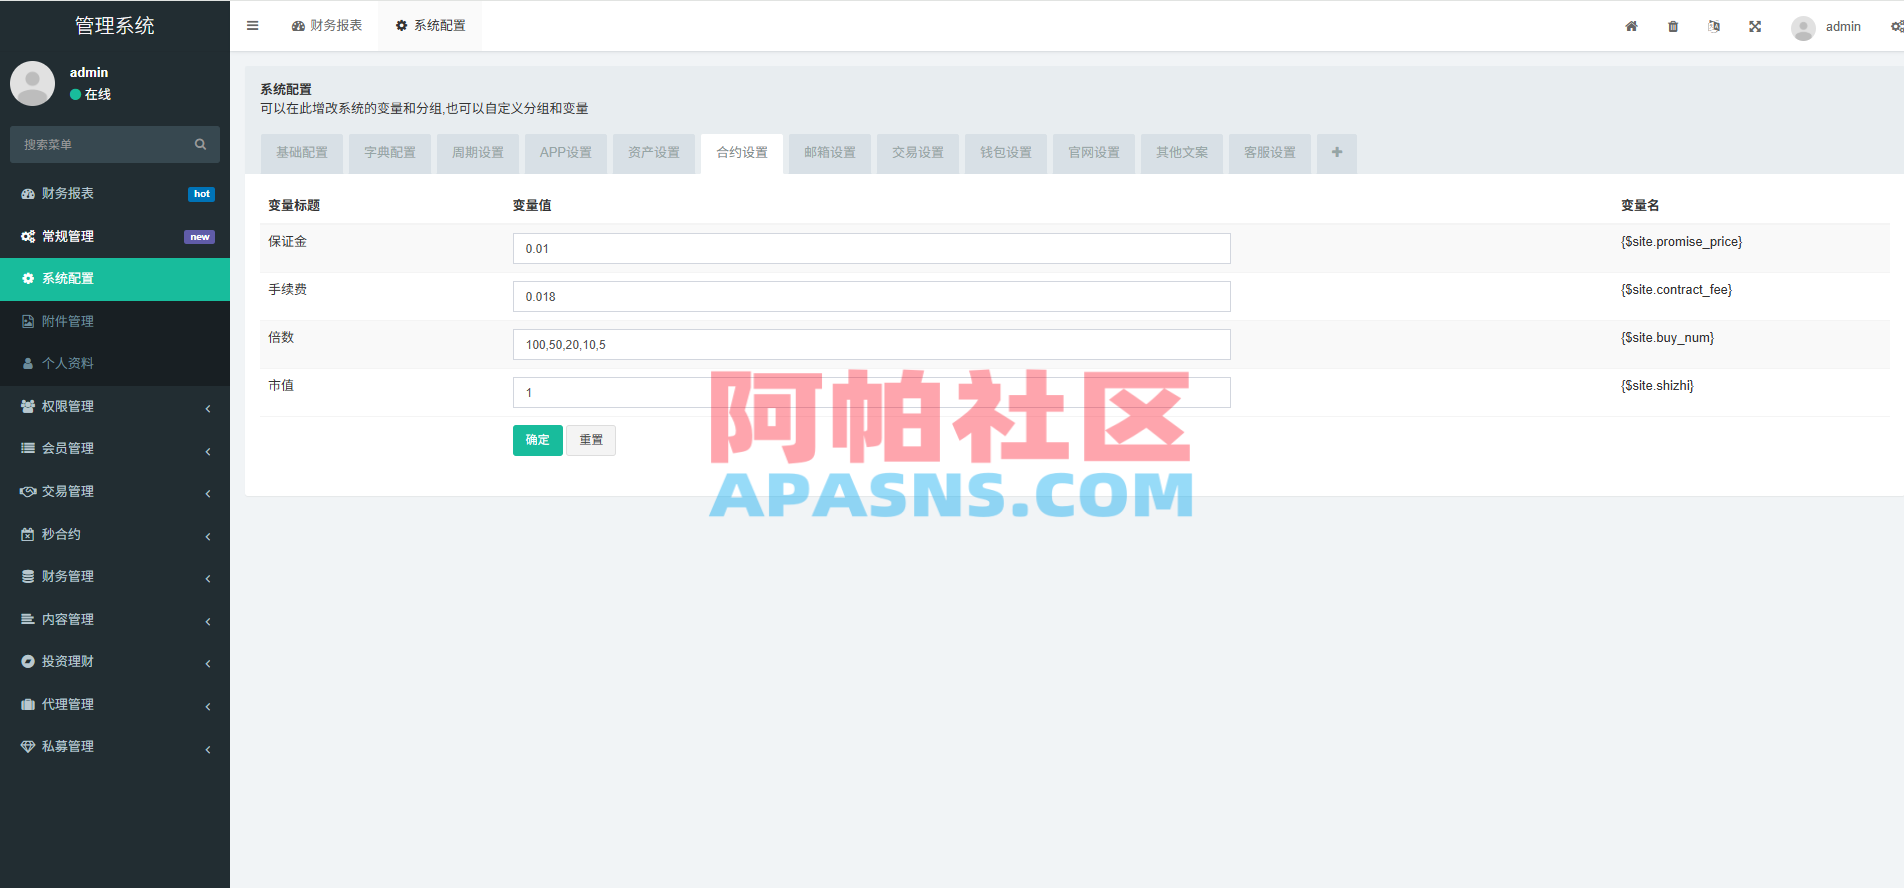Screen dimensions: 1904x888
Task: Click the settings cogs icon at top right
Action: pyautogui.click(x=1897, y=26)
